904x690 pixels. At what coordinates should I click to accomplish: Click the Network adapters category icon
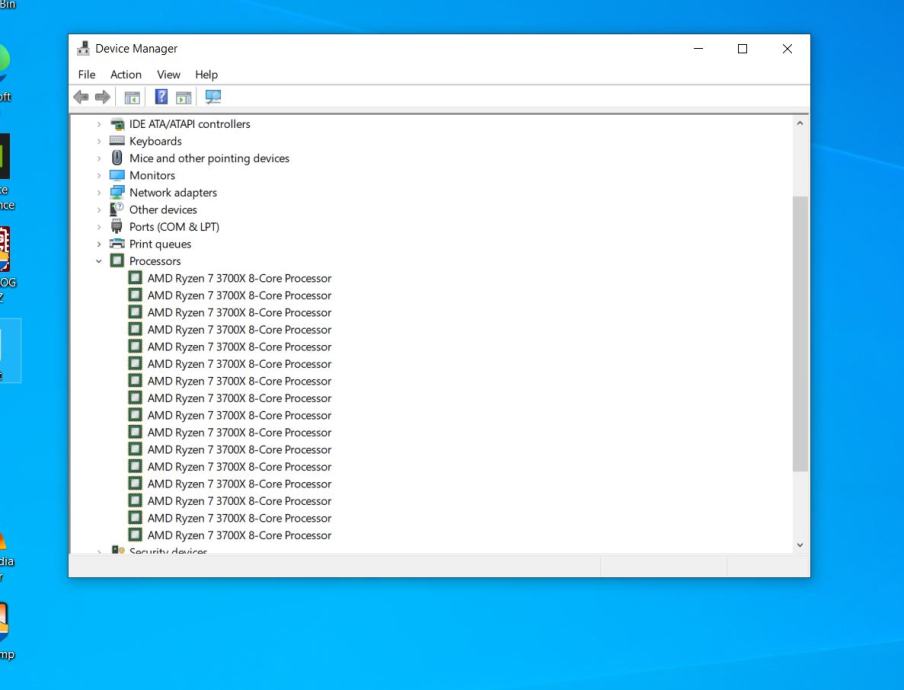[117, 192]
